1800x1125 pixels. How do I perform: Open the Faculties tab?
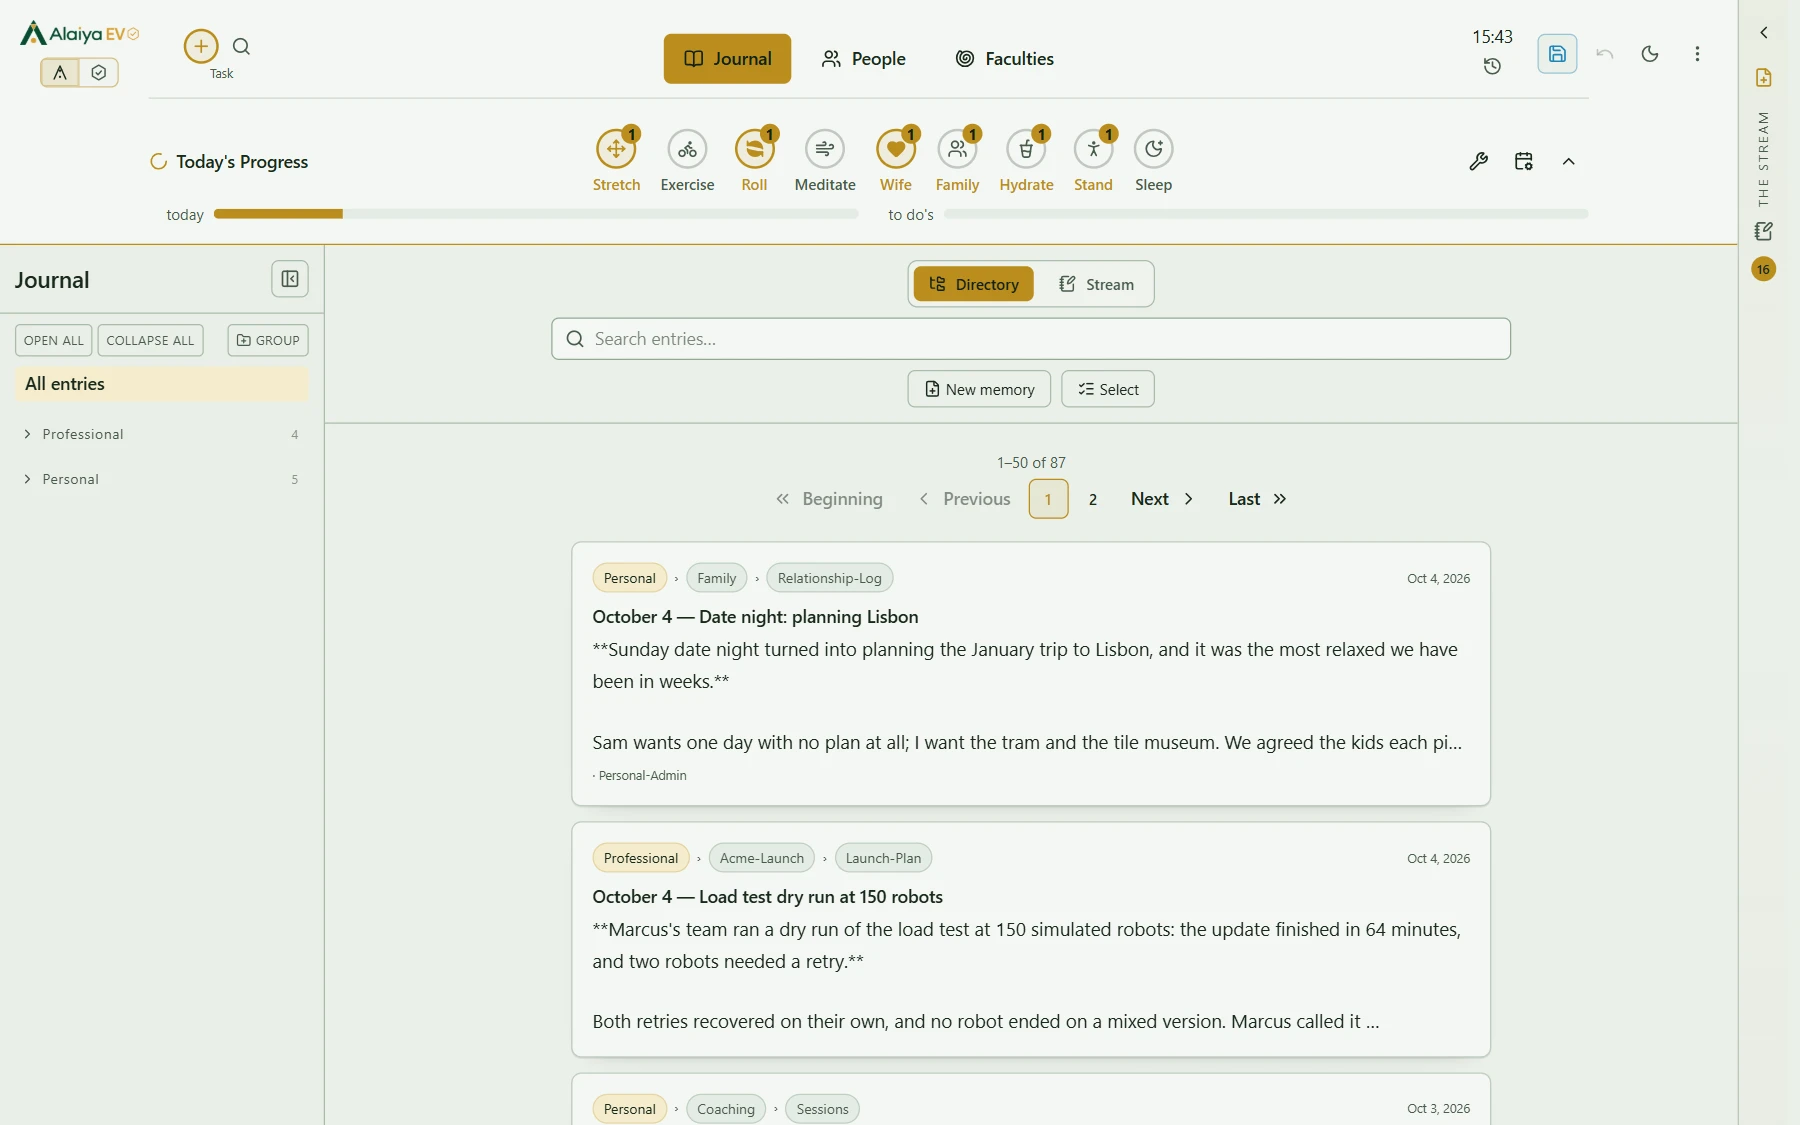[1004, 59]
